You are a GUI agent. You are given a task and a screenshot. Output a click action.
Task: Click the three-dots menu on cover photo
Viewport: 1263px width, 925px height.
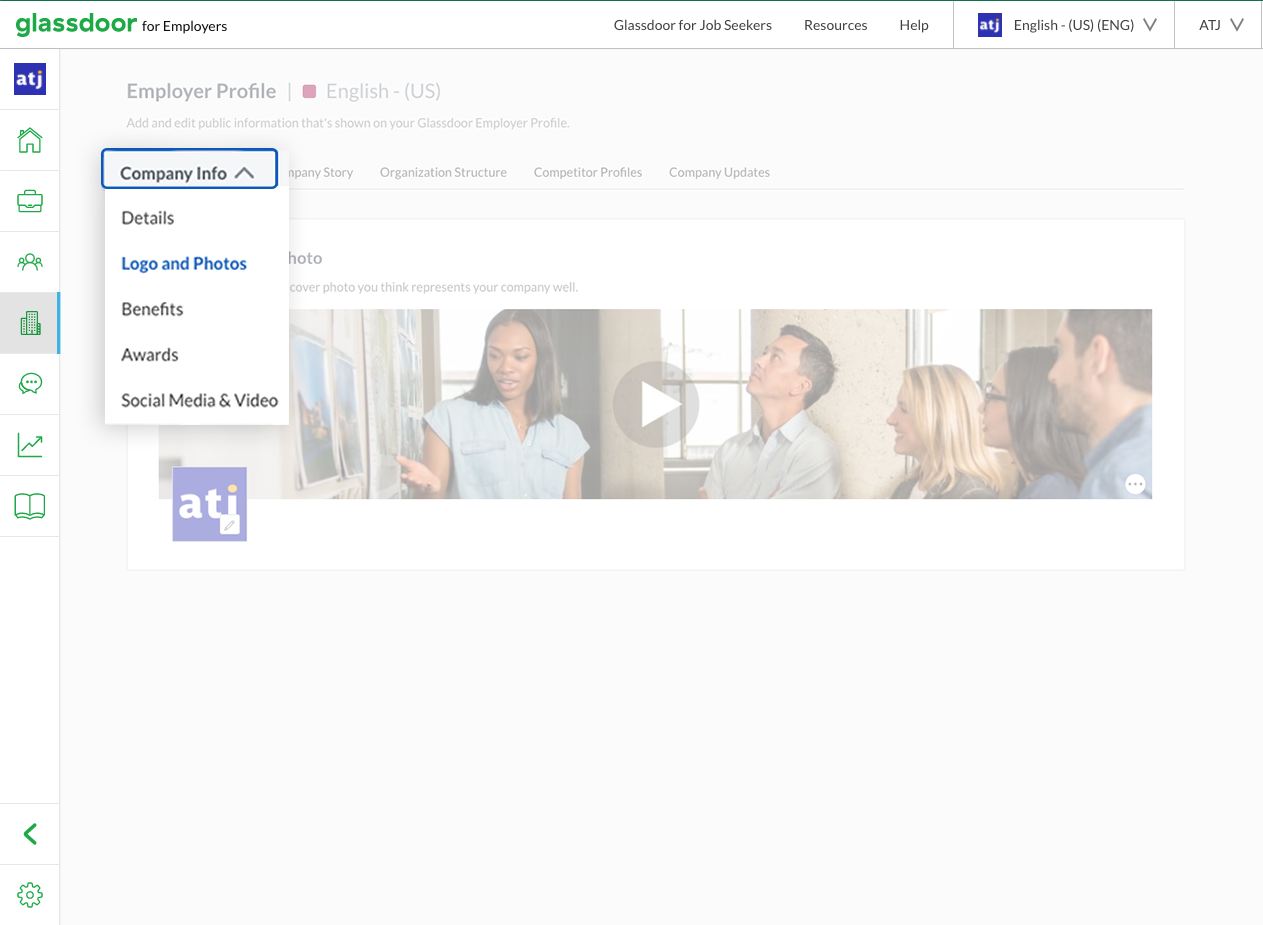point(1135,483)
